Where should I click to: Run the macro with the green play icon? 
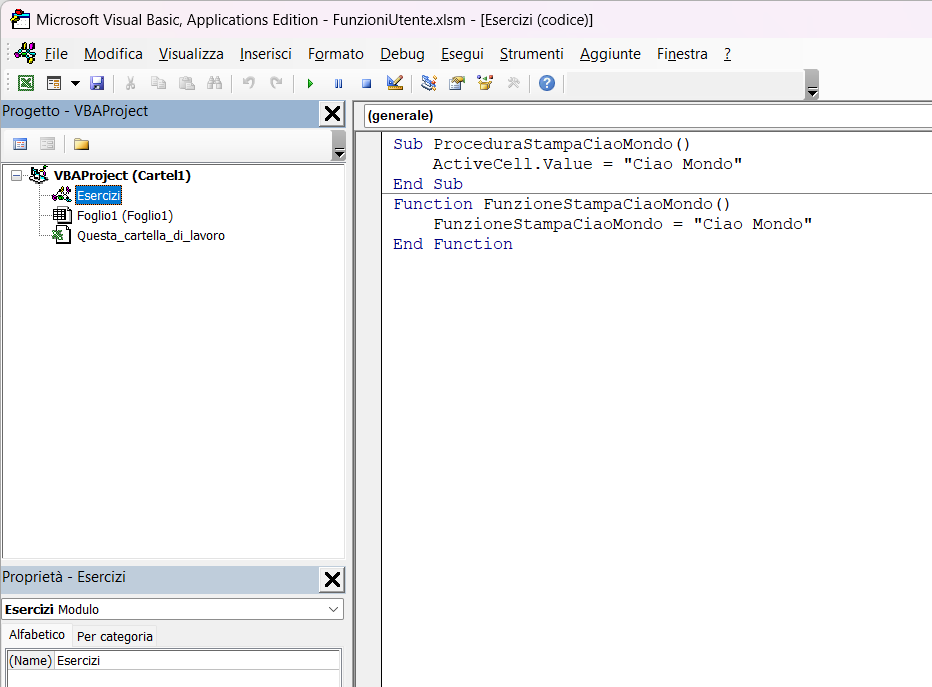click(310, 84)
